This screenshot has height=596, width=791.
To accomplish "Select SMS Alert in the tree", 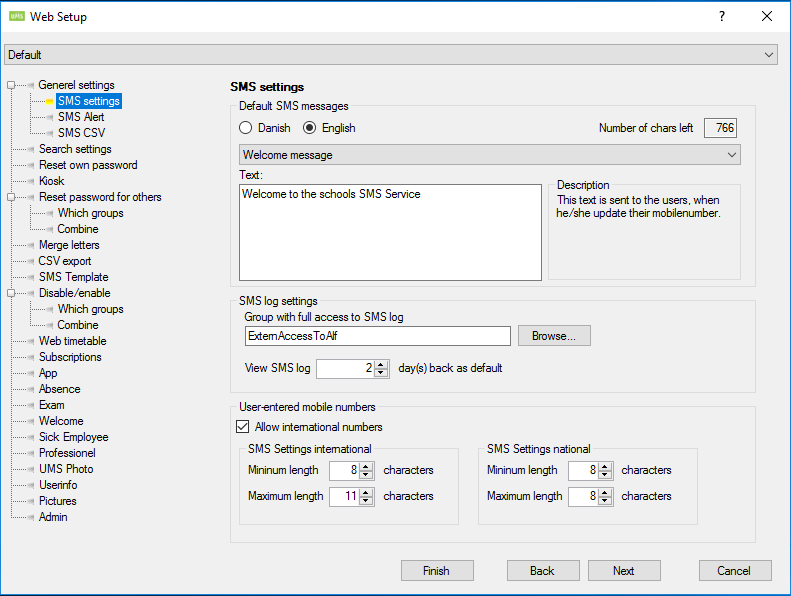I will pyautogui.click(x=81, y=117).
